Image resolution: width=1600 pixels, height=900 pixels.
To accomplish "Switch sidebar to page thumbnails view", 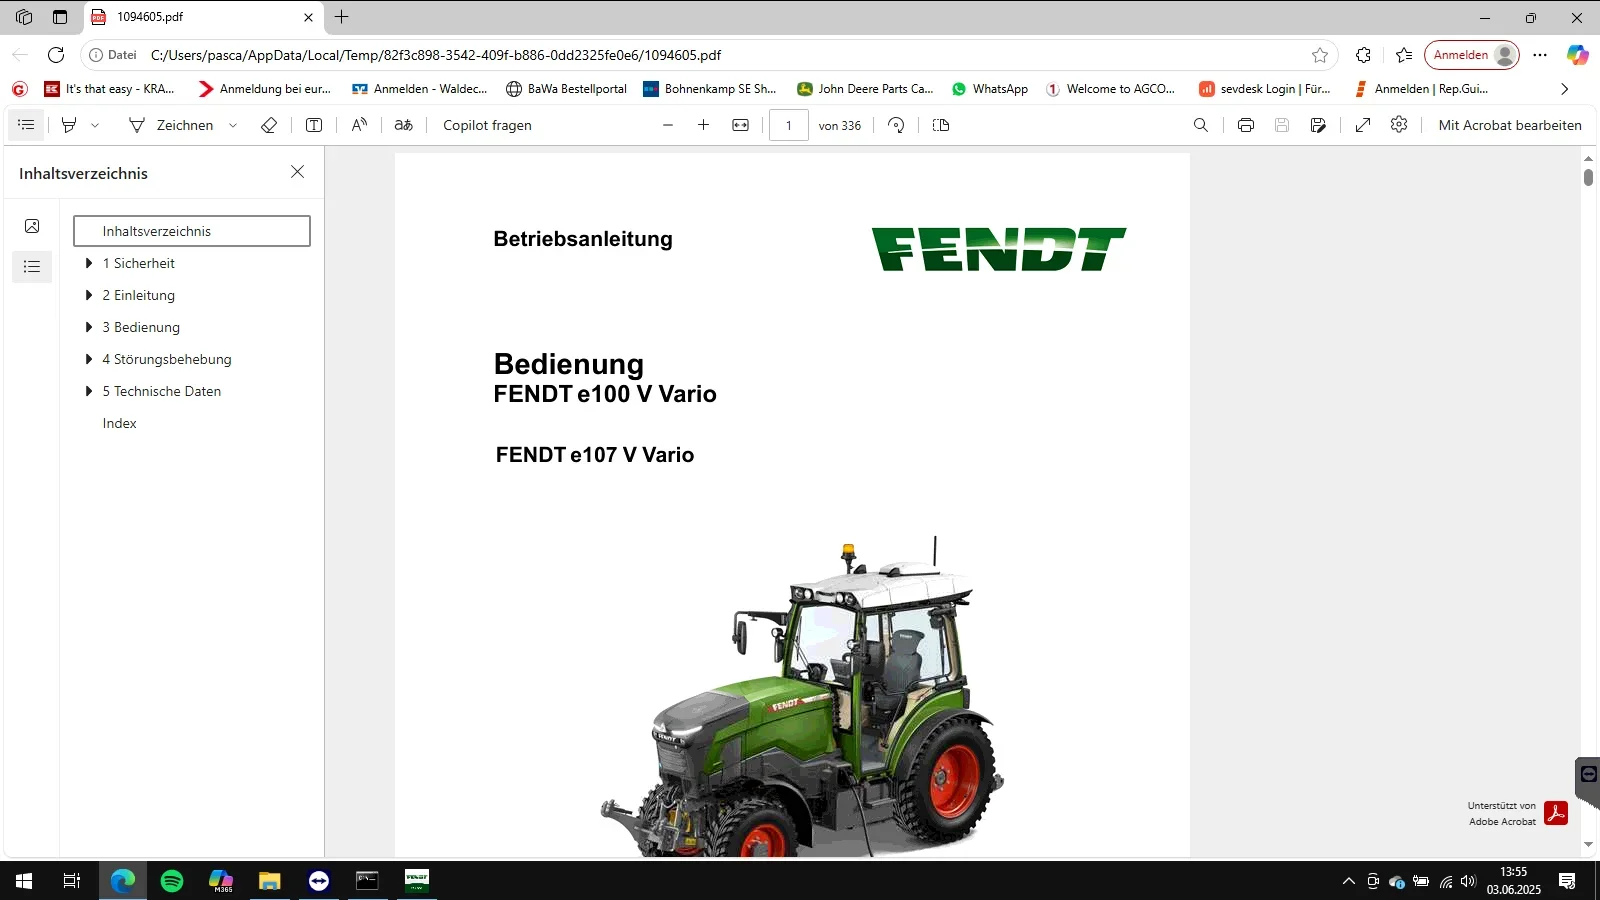I will click(x=32, y=226).
